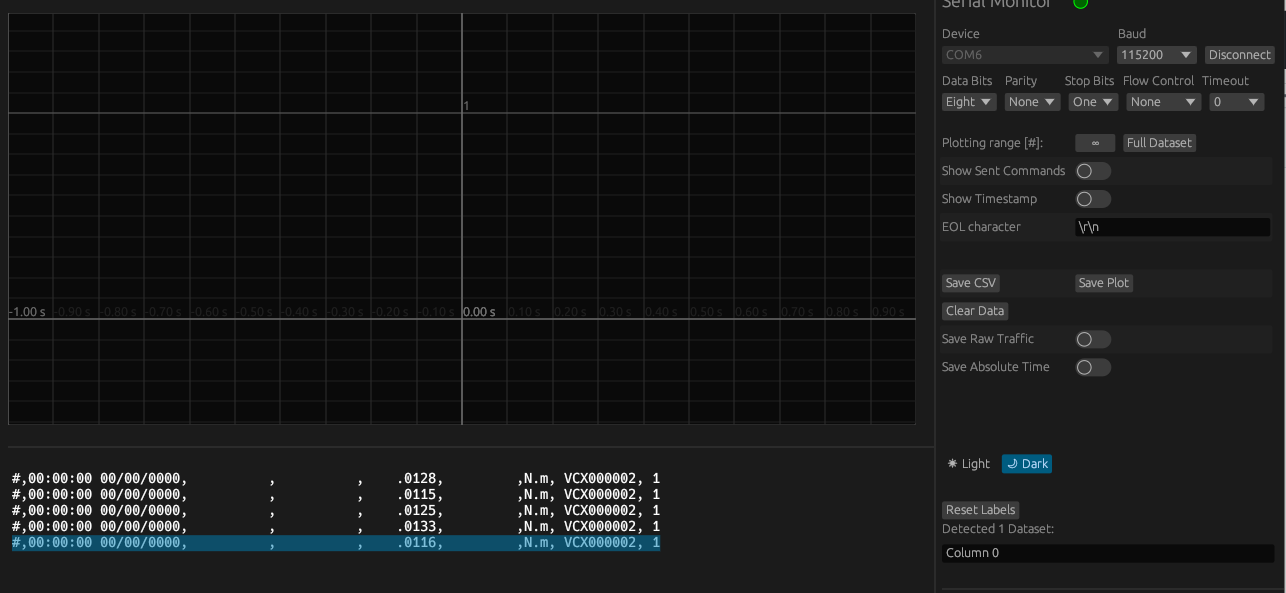Click the Save CSV button
The height and width of the screenshot is (593, 1286).
pyautogui.click(x=971, y=283)
